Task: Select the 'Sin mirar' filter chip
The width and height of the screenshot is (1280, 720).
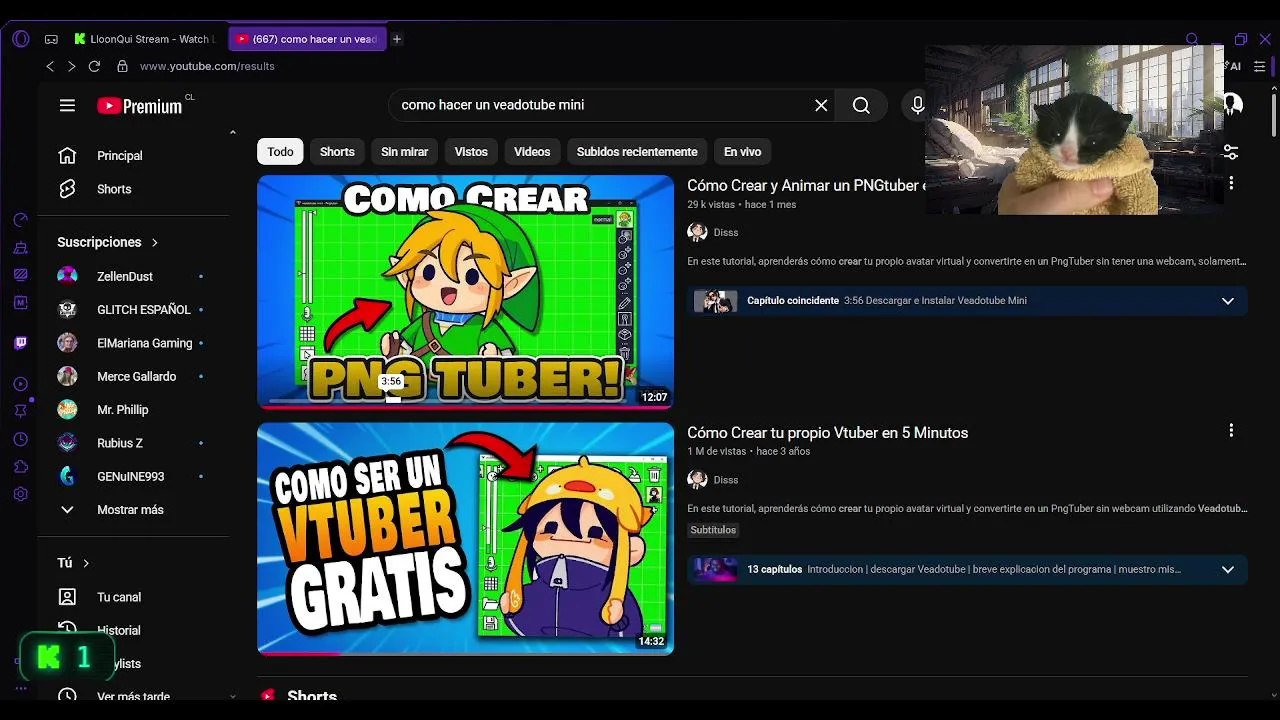Action: (404, 152)
